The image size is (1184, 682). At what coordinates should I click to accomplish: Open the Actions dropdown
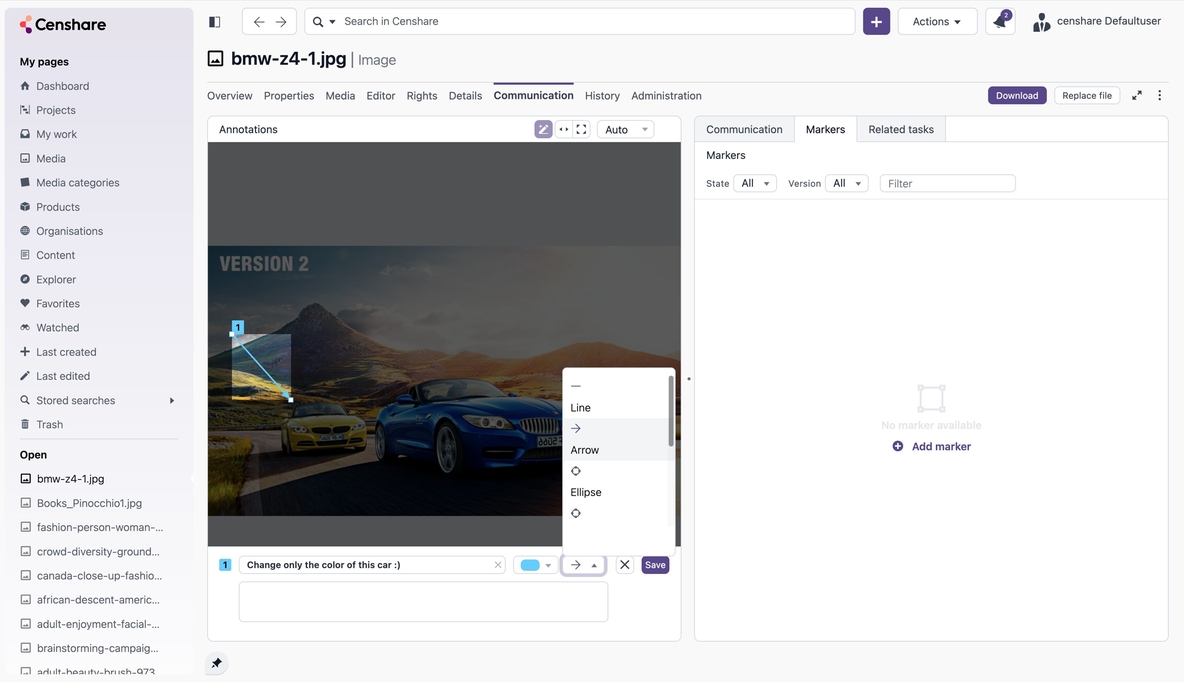(936, 22)
